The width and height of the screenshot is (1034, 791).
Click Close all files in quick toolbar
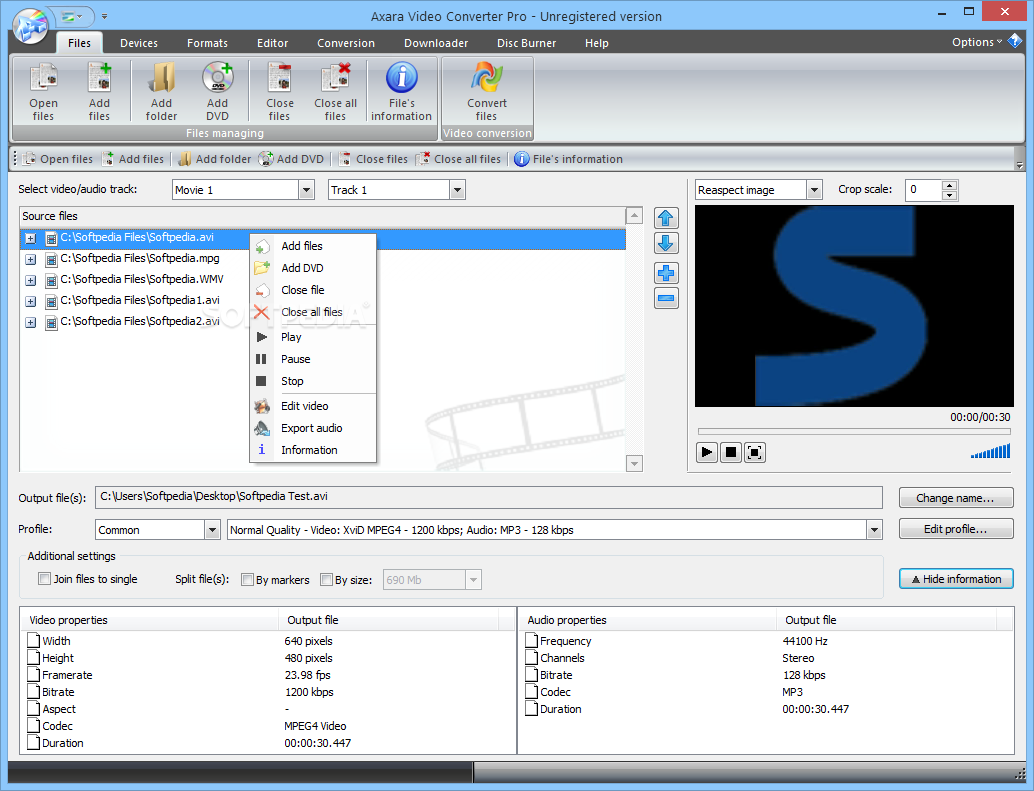point(459,159)
